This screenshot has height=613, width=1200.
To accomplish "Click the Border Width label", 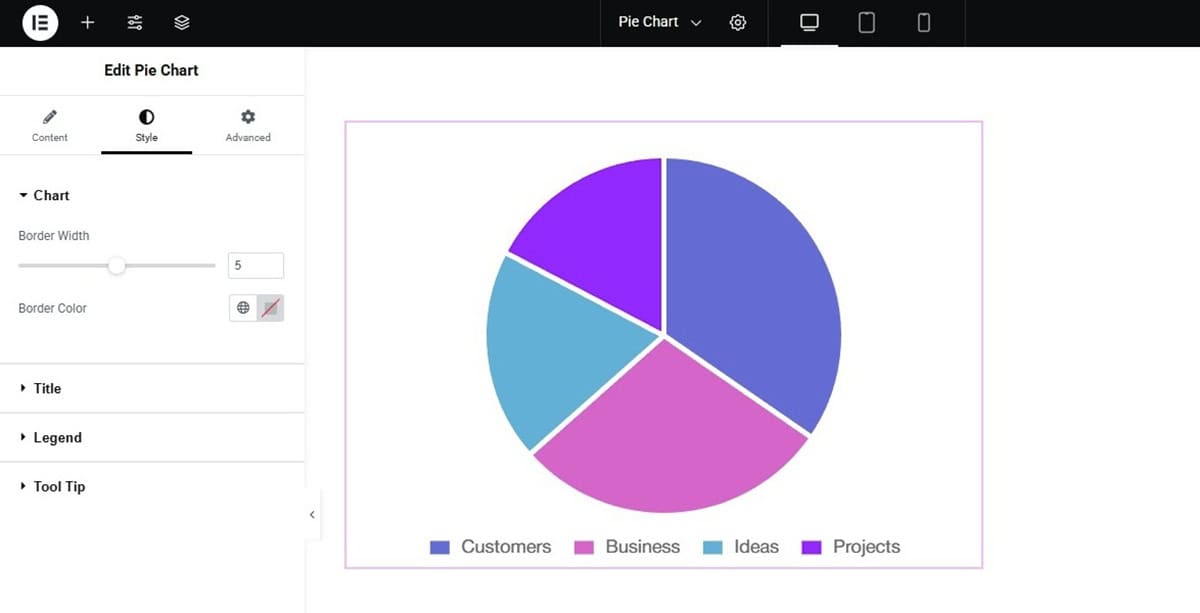I will click(x=54, y=235).
